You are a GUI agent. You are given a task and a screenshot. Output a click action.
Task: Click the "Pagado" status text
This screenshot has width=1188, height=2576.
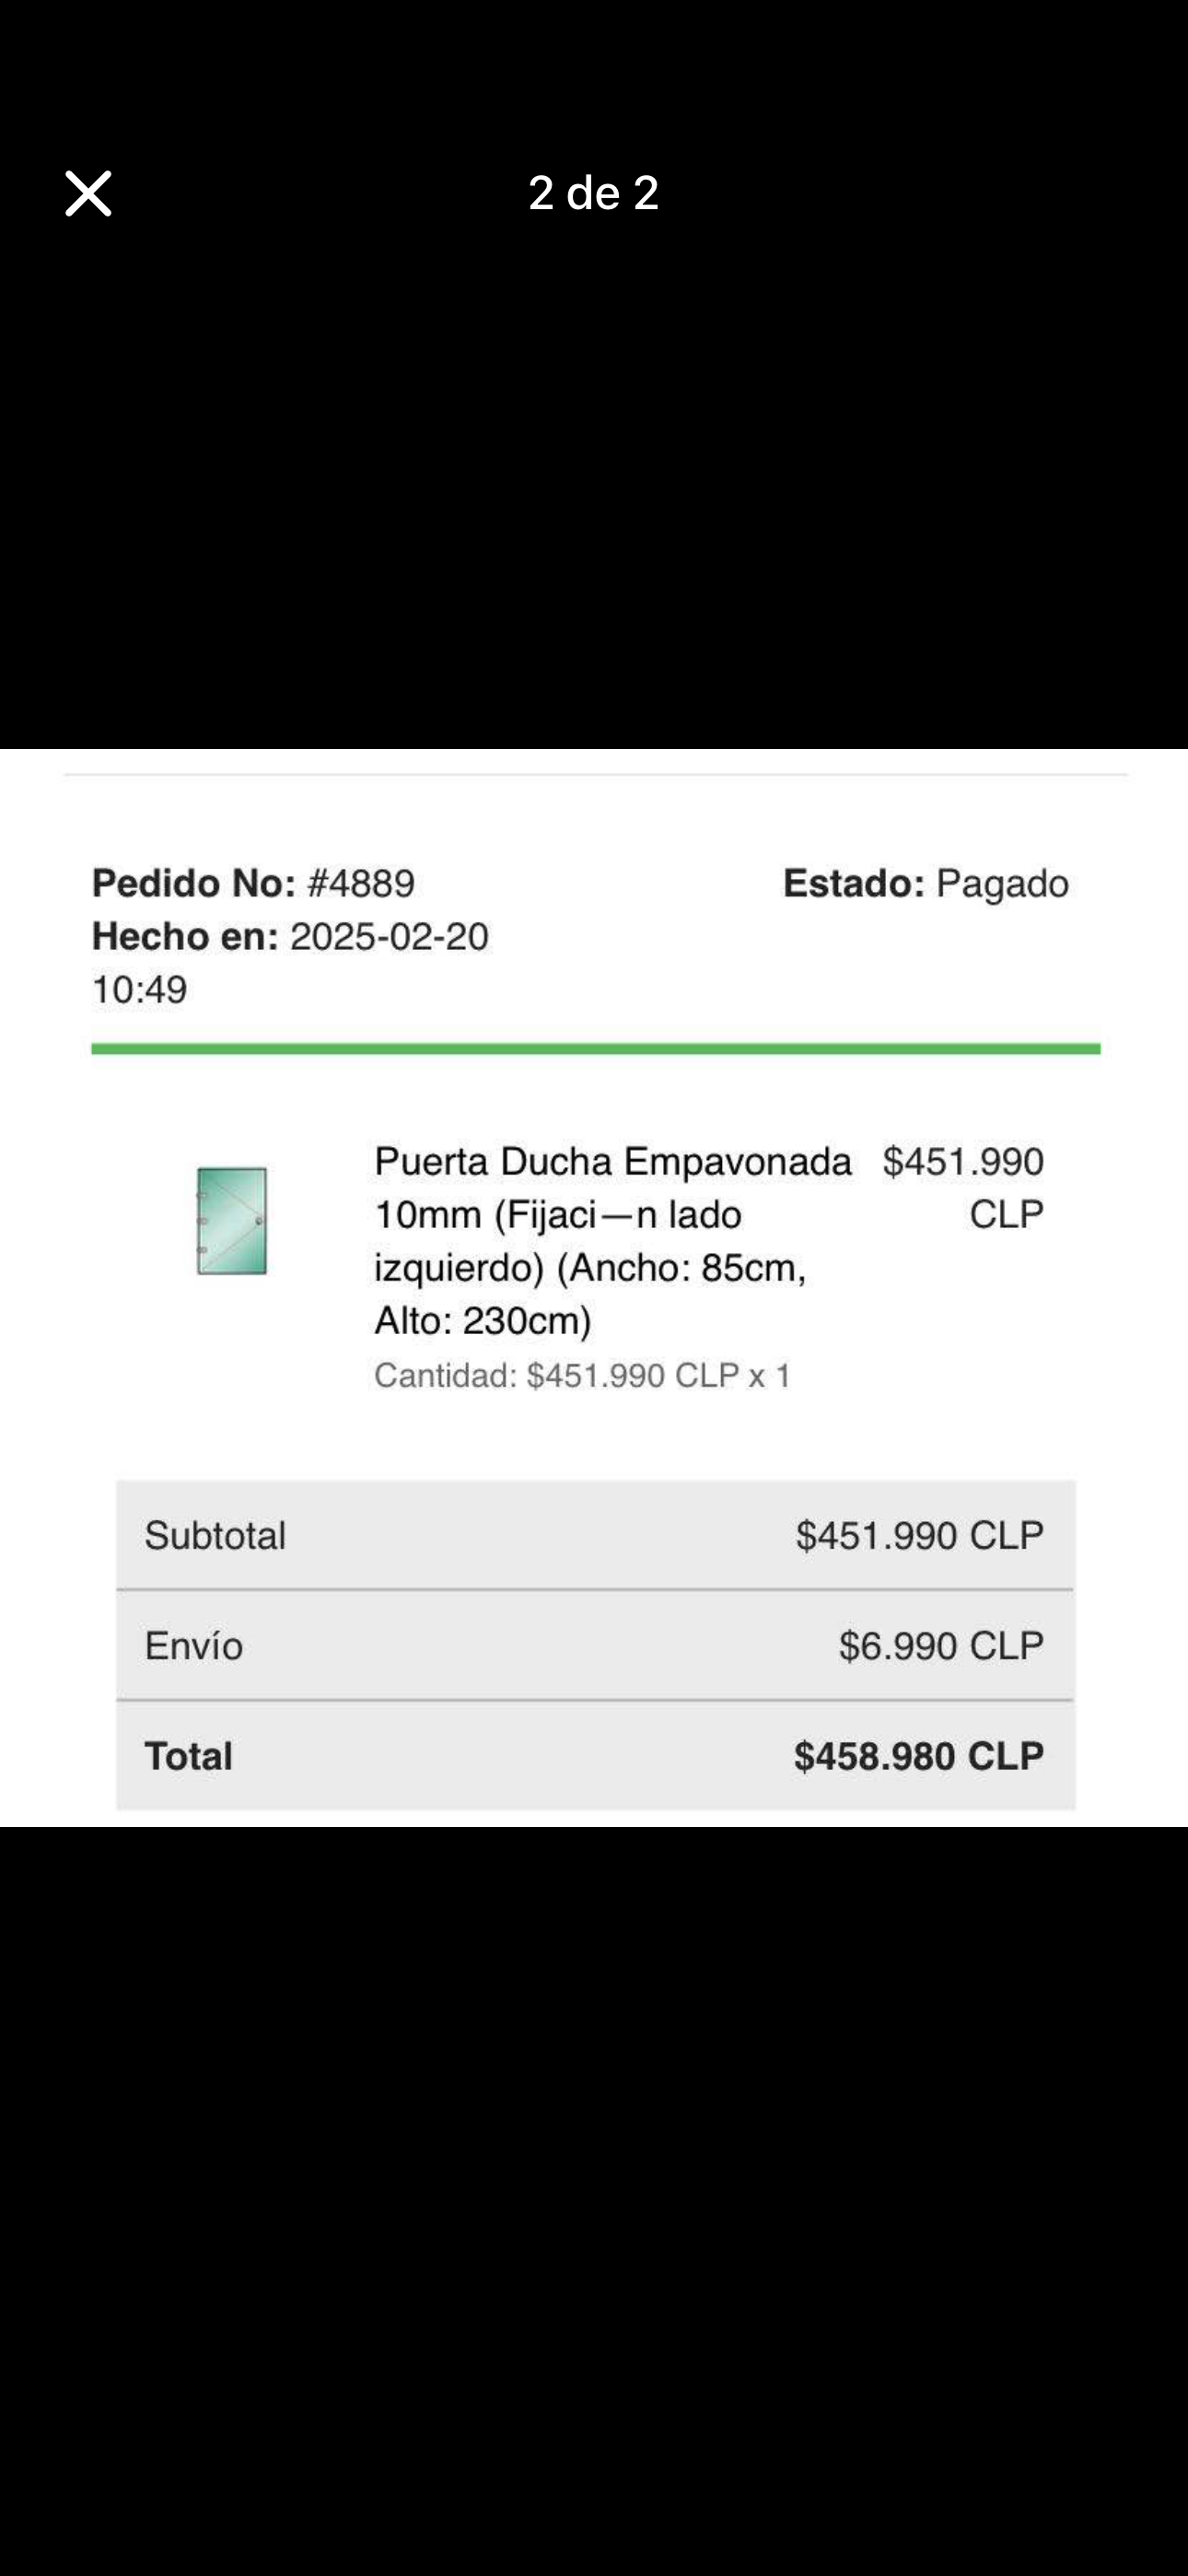[x=1002, y=884]
